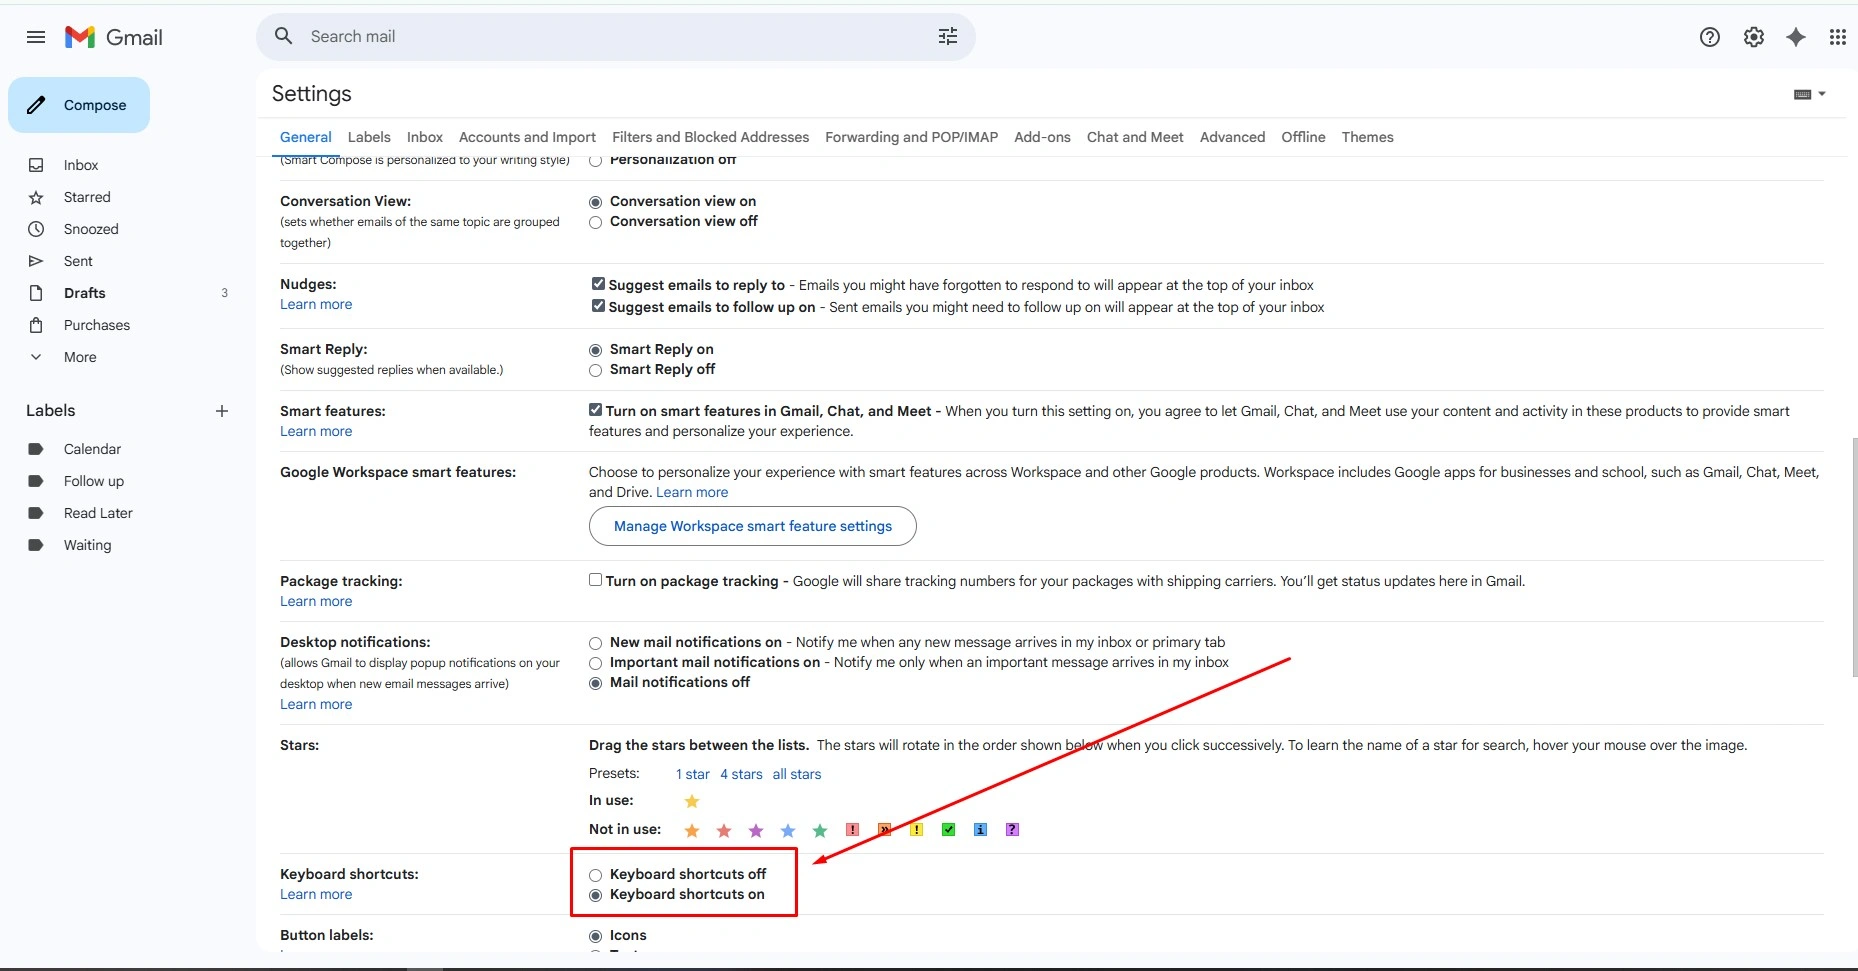Open the input tools keyboard dropdown

pos(1810,94)
